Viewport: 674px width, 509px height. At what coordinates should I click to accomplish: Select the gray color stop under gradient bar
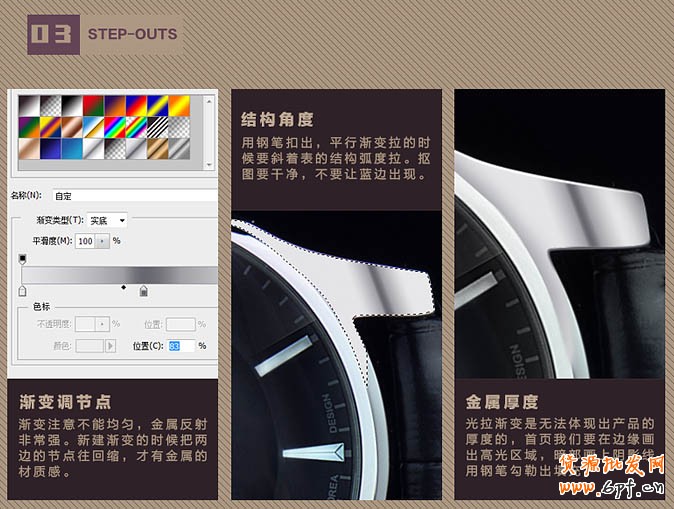(x=144, y=291)
